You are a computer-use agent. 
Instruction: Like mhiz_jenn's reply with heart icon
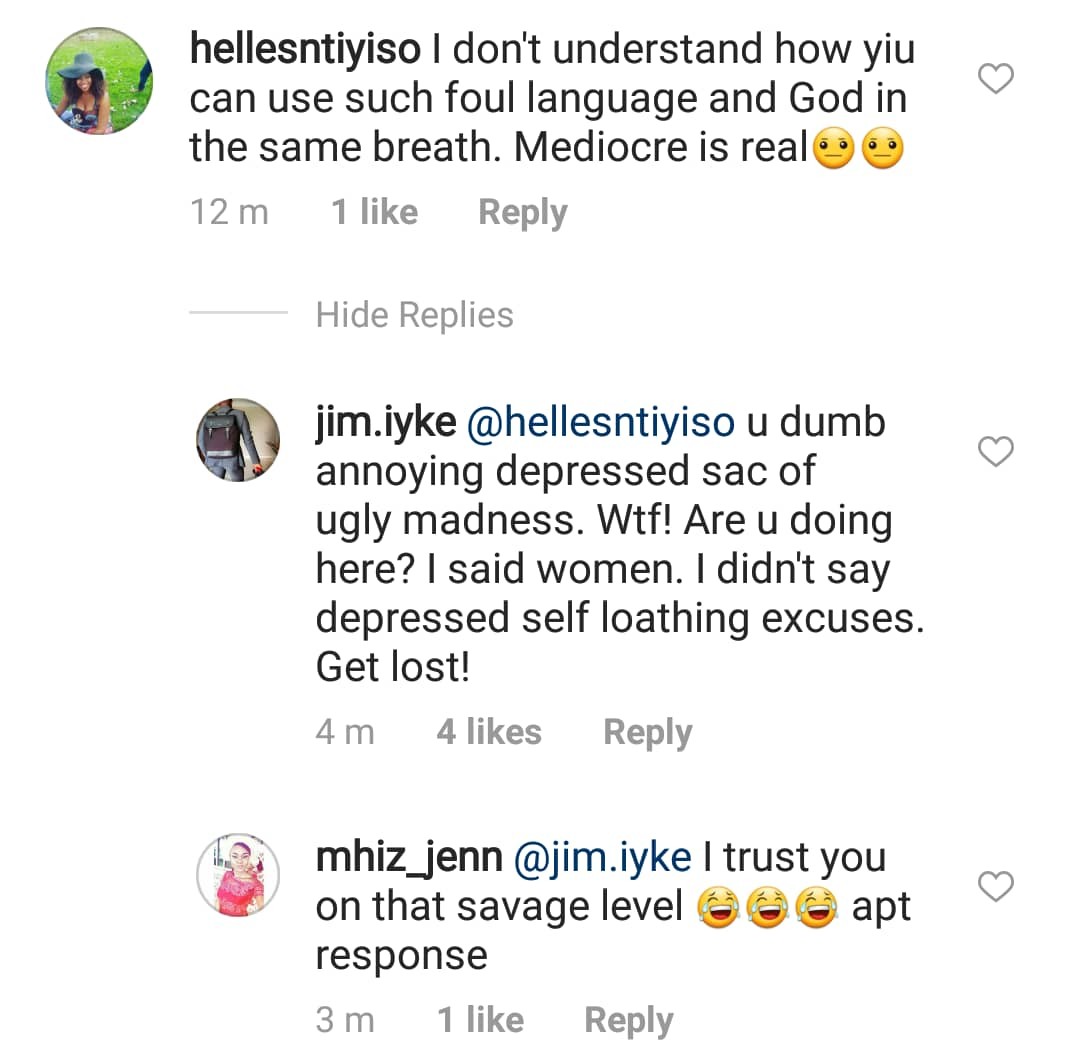(995, 886)
